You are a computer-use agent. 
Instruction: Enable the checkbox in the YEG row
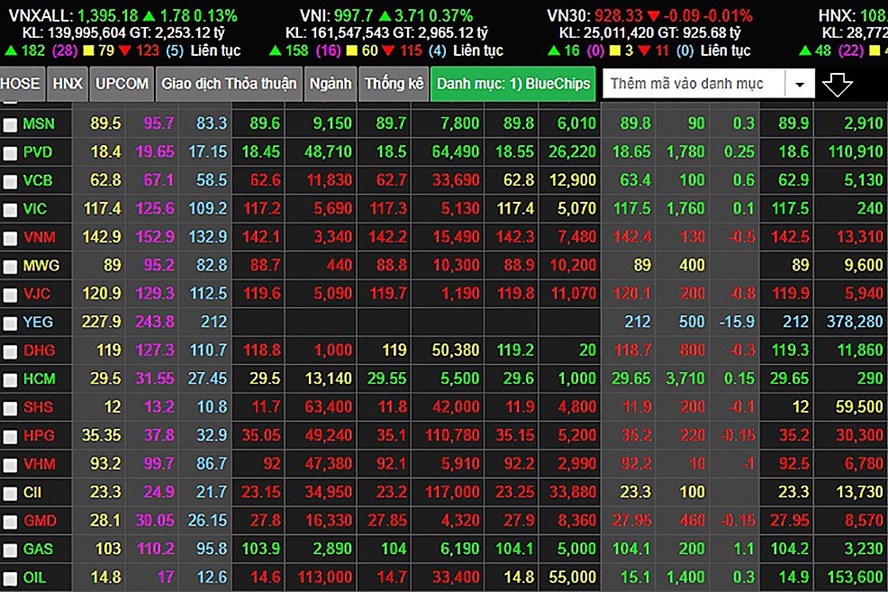pos(10,324)
